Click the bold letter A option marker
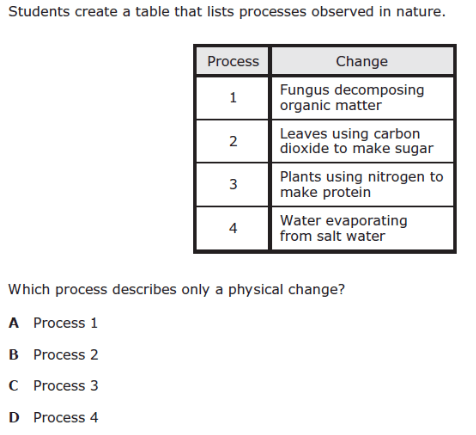476x435 pixels. [x=14, y=323]
